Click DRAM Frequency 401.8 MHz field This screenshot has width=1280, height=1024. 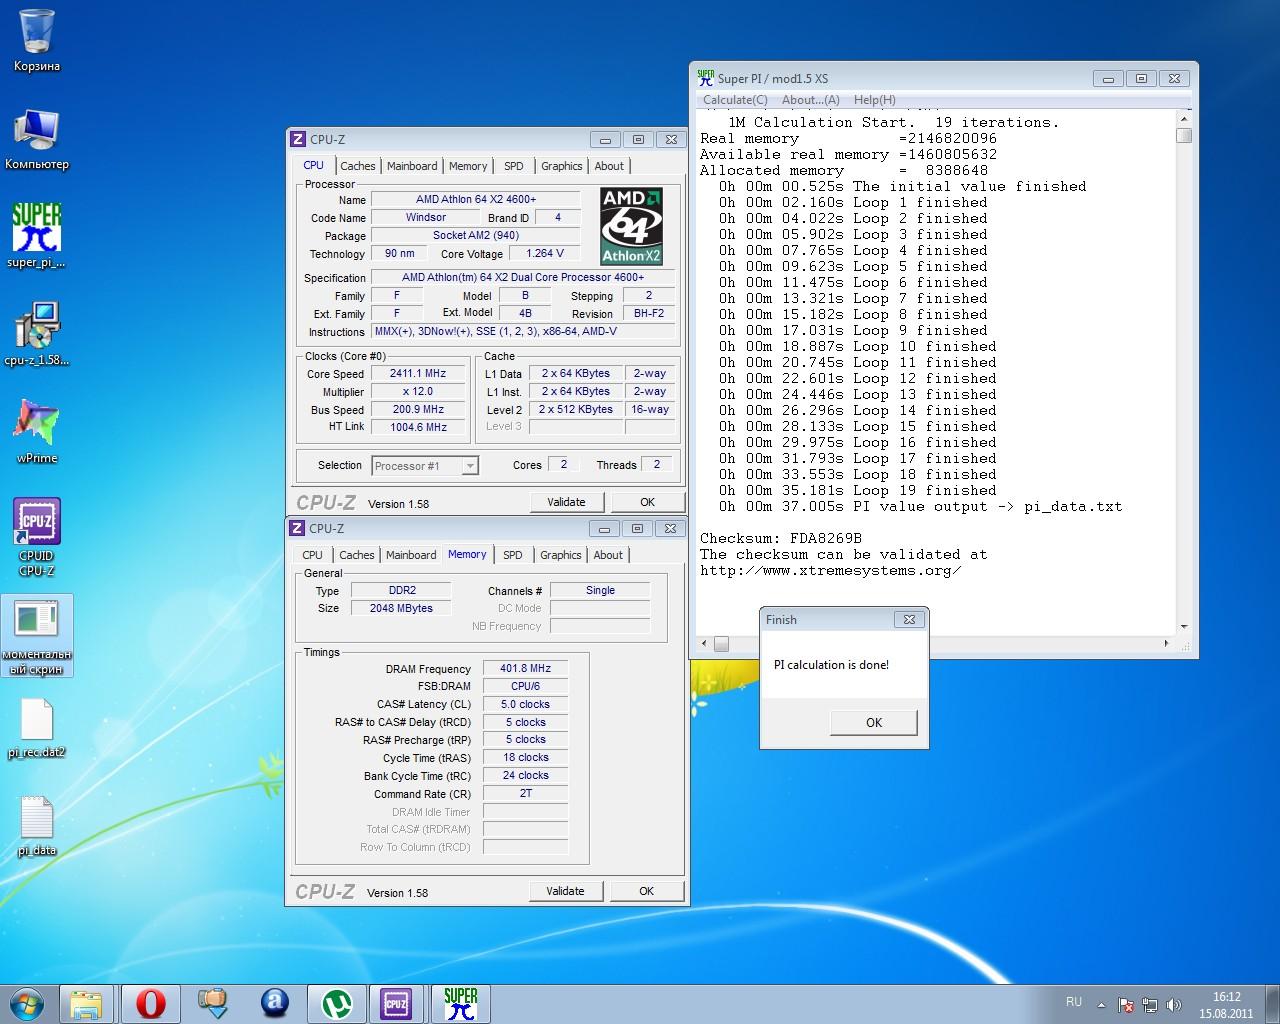525,669
